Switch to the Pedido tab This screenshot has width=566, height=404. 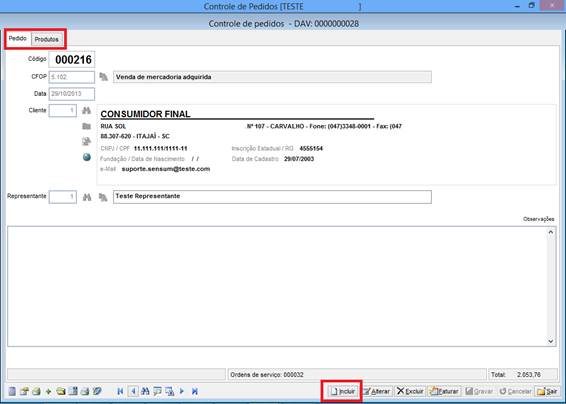click(18, 38)
